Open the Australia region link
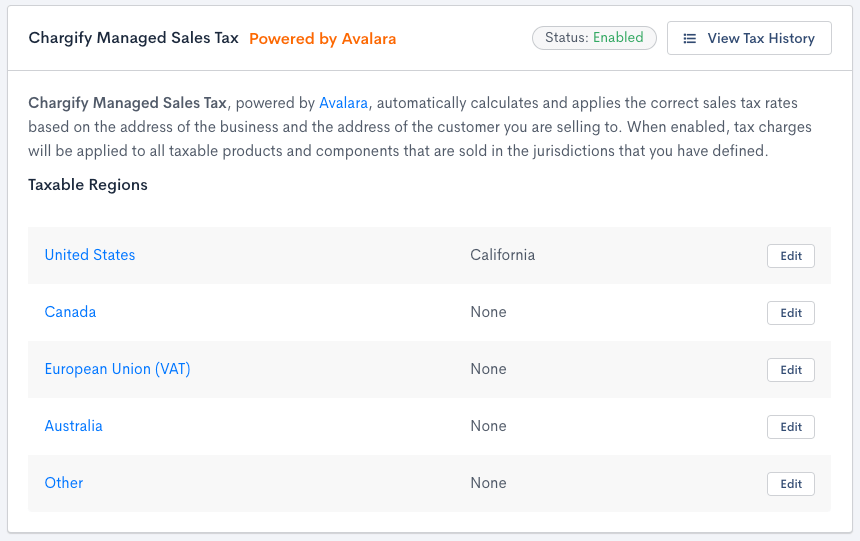Image resolution: width=860 pixels, height=541 pixels. (x=73, y=426)
